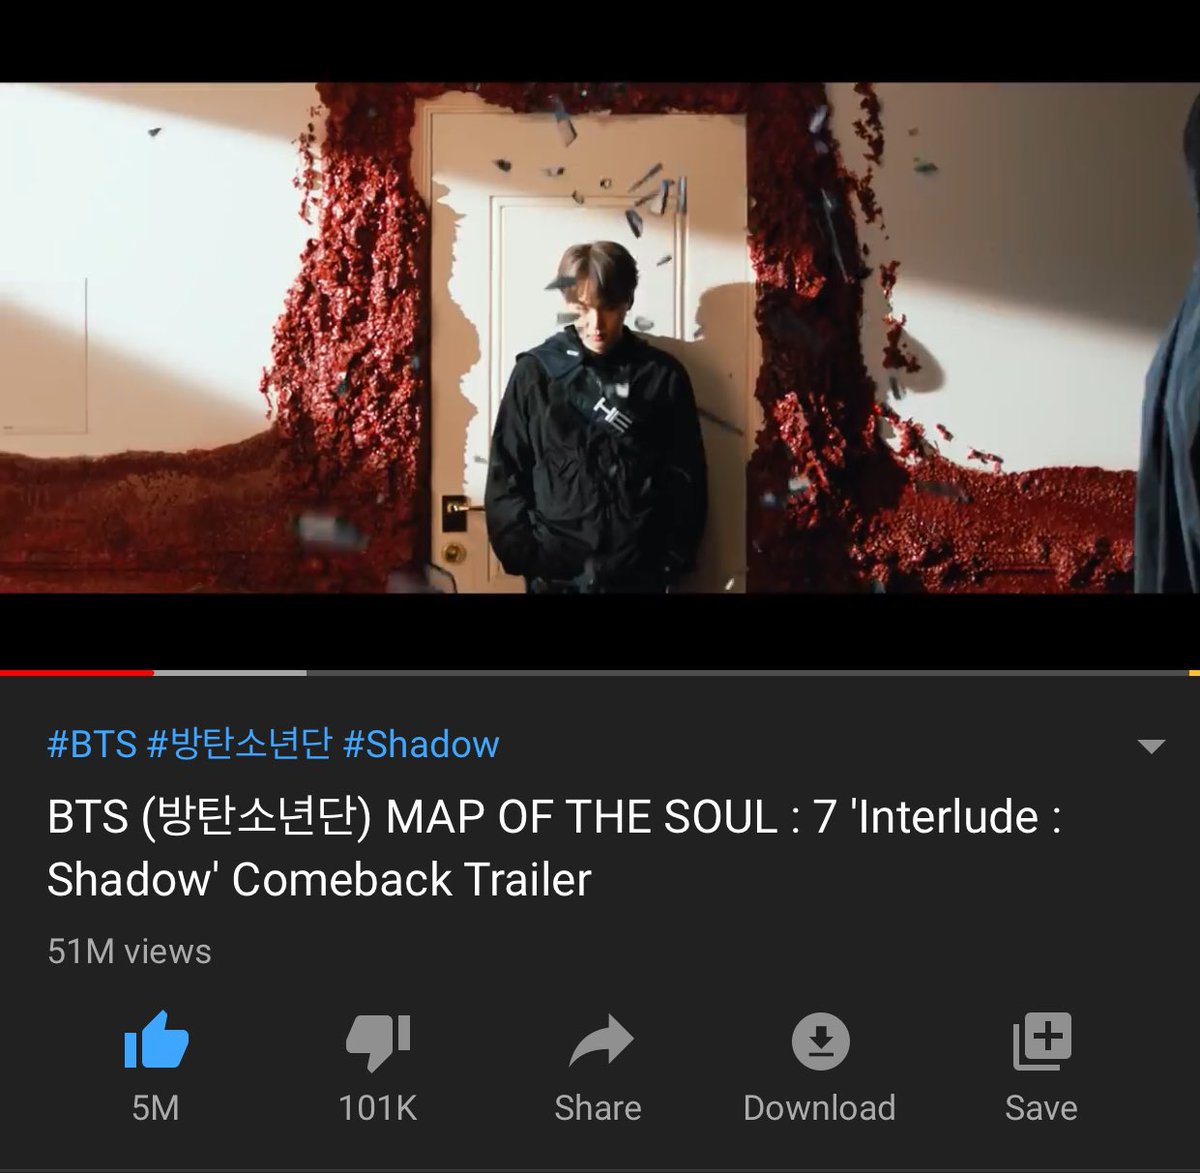Open the #Shadow hashtag
1200x1173 pixels.
coord(421,744)
